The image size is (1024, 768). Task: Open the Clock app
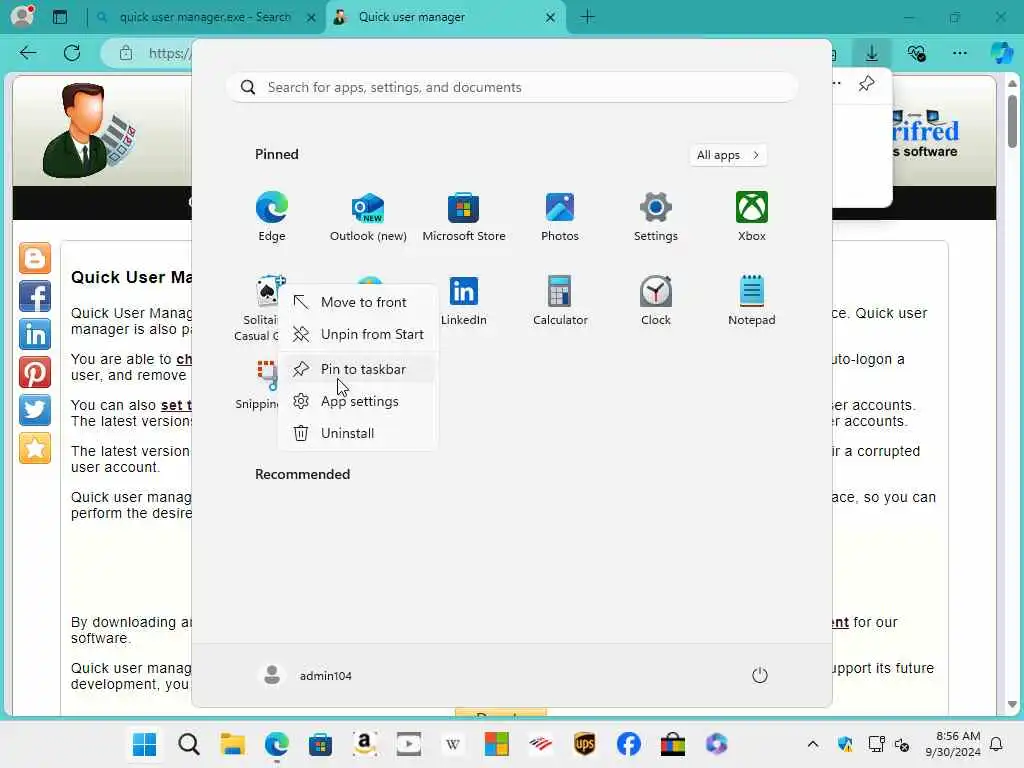click(656, 300)
